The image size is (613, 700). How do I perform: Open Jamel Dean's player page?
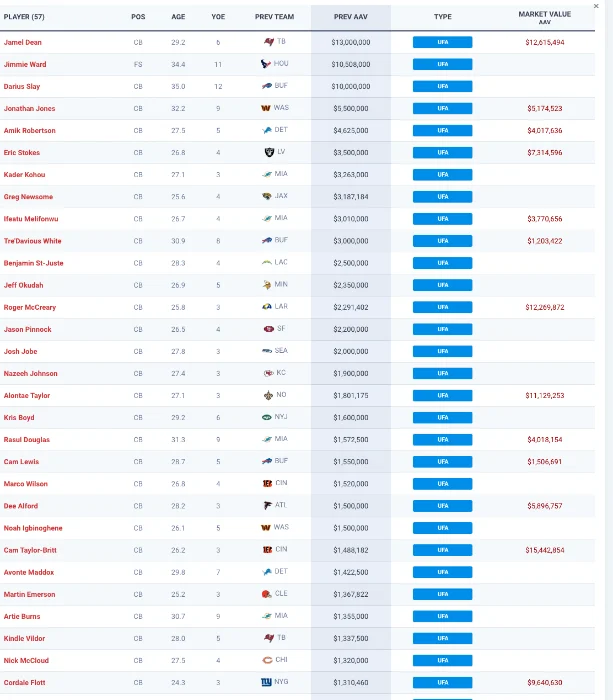22,42
